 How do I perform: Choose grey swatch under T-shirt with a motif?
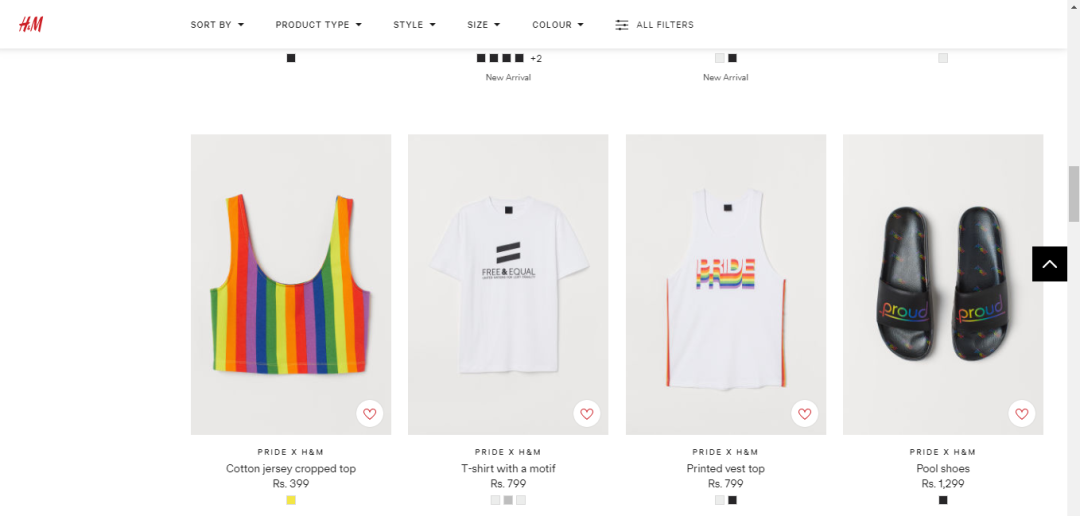508,500
